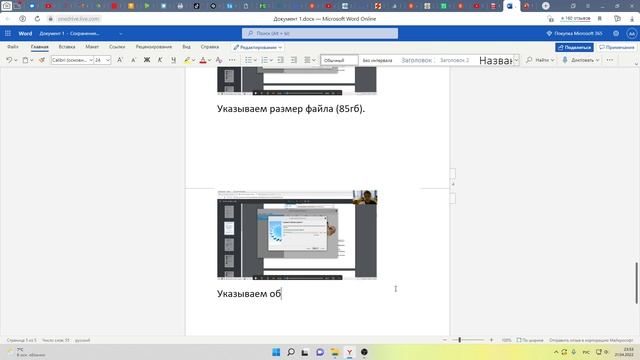
Task: Reload the page with browser refresh
Action: pyautogui.click(x=37, y=19)
